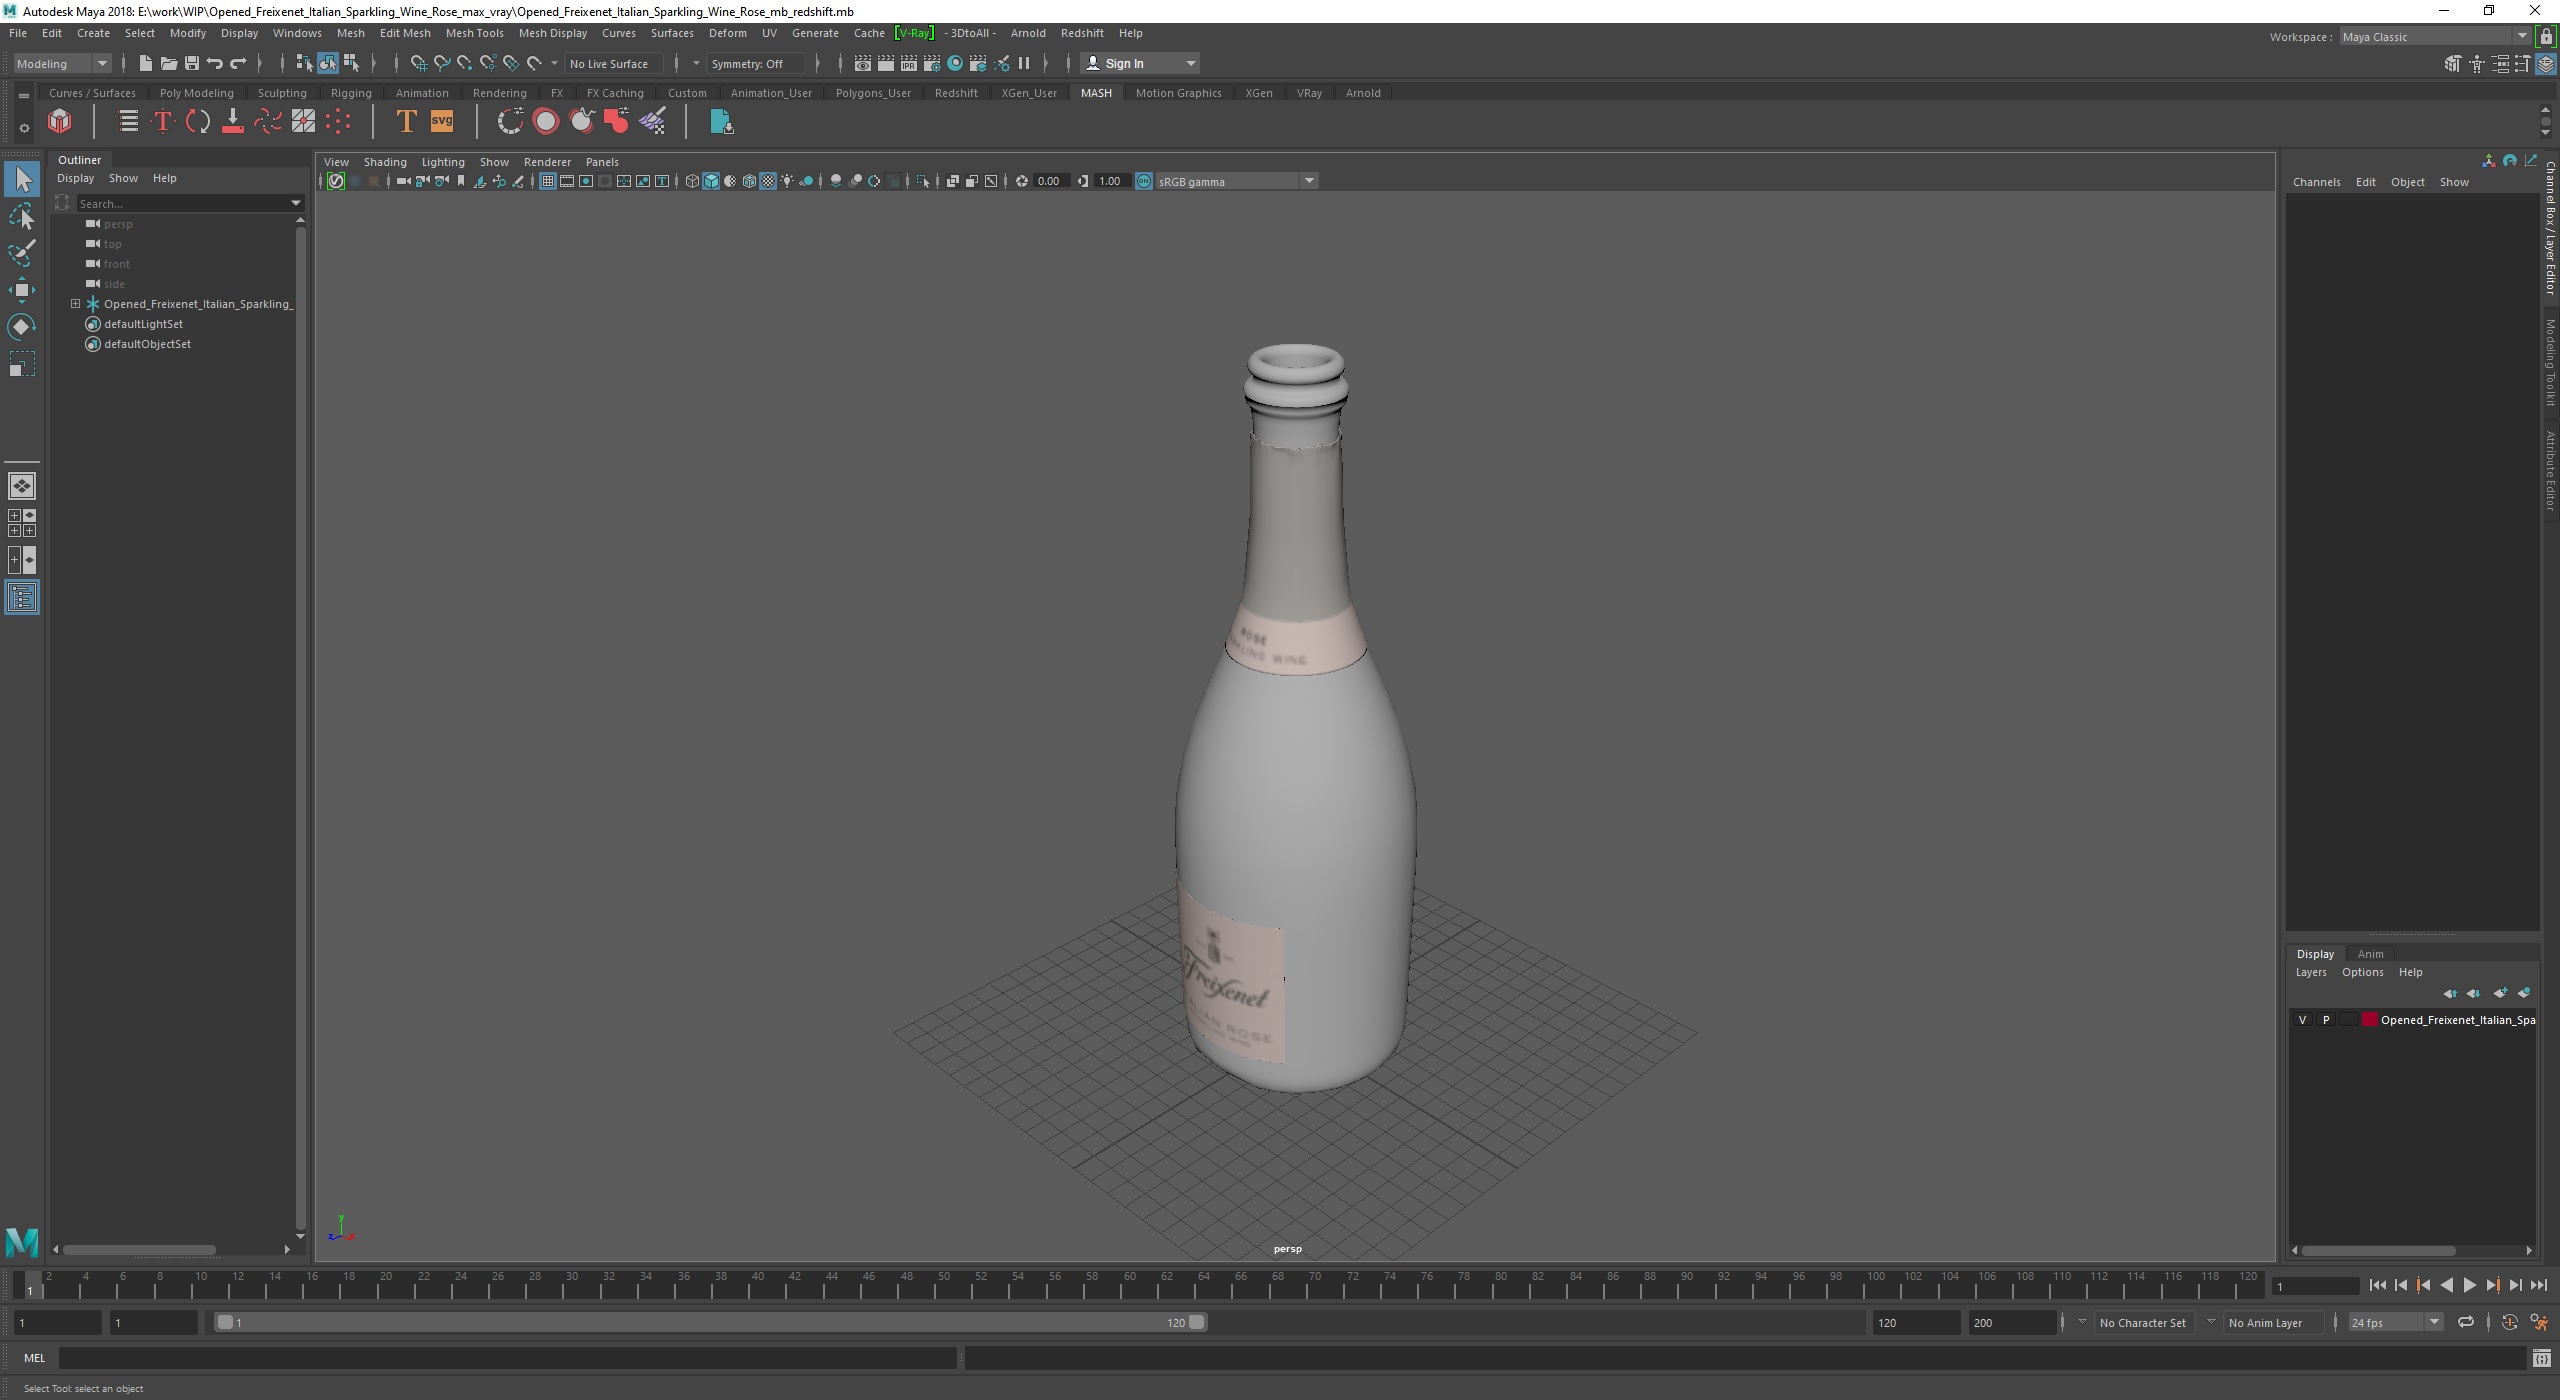
Task: Go to start of playback range
Action: tap(2377, 1286)
